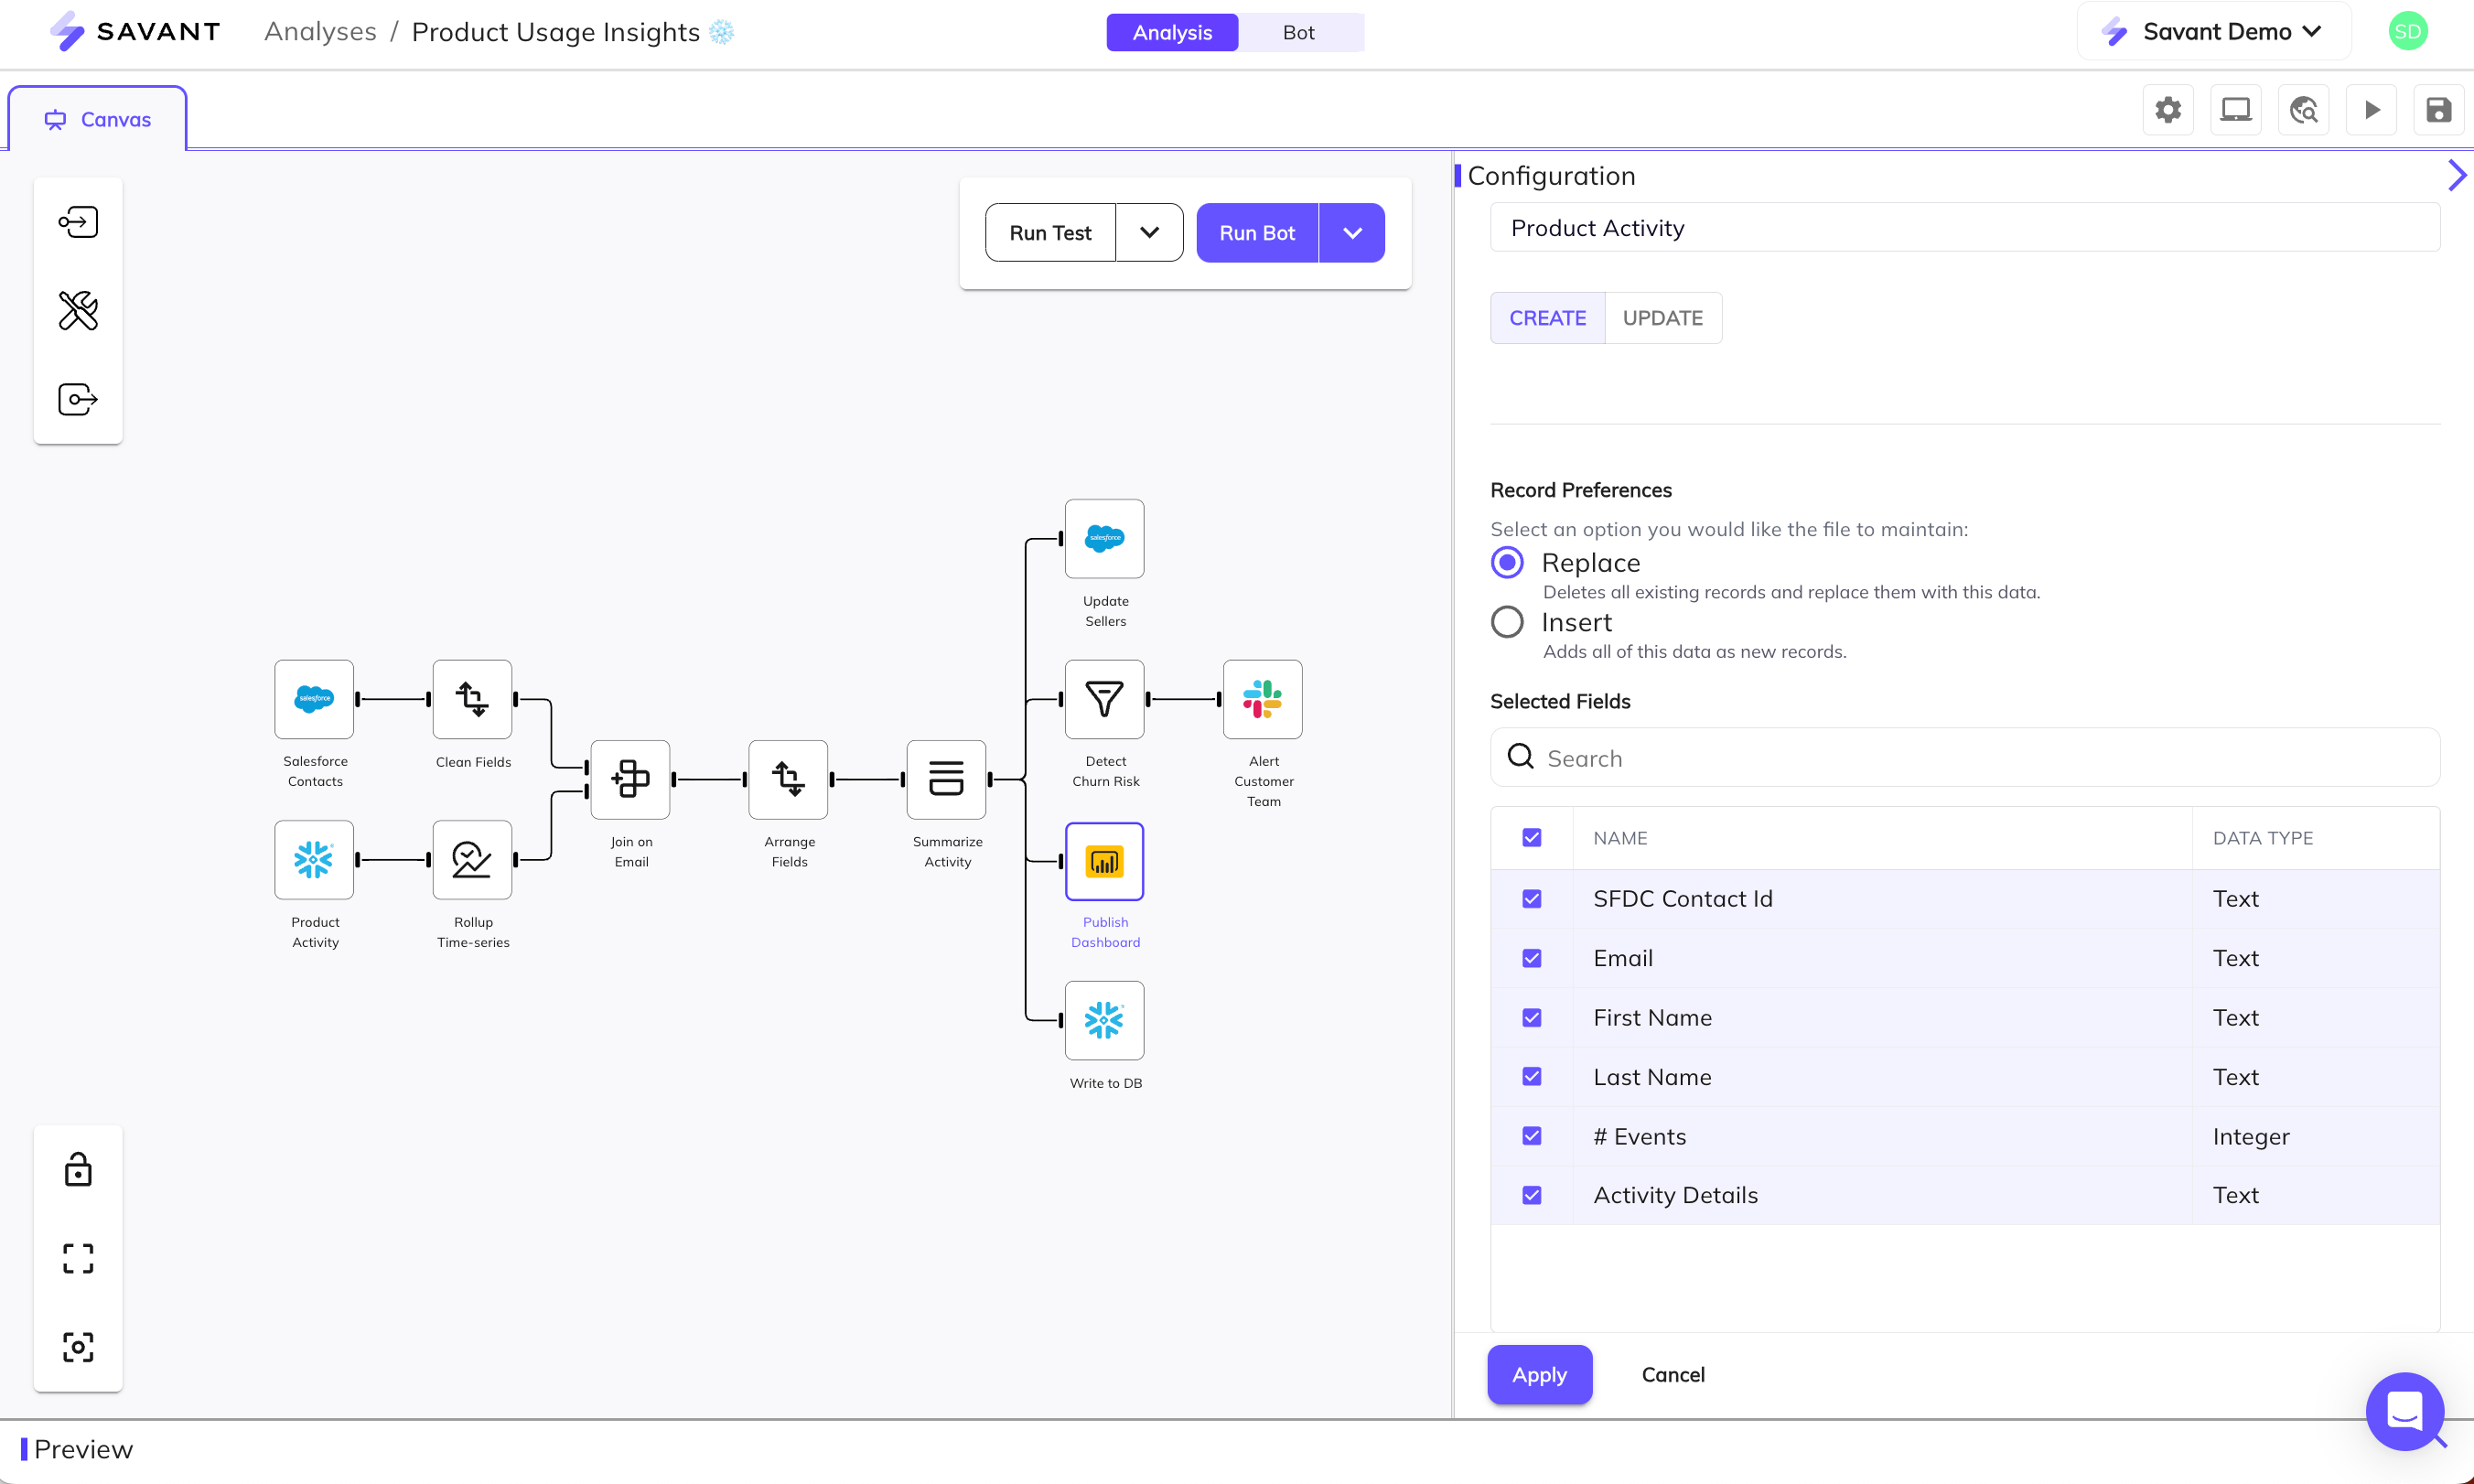The width and height of the screenshot is (2474, 1484).
Task: Toggle the select-all checkbox in the fields table
Action: pyautogui.click(x=1531, y=837)
